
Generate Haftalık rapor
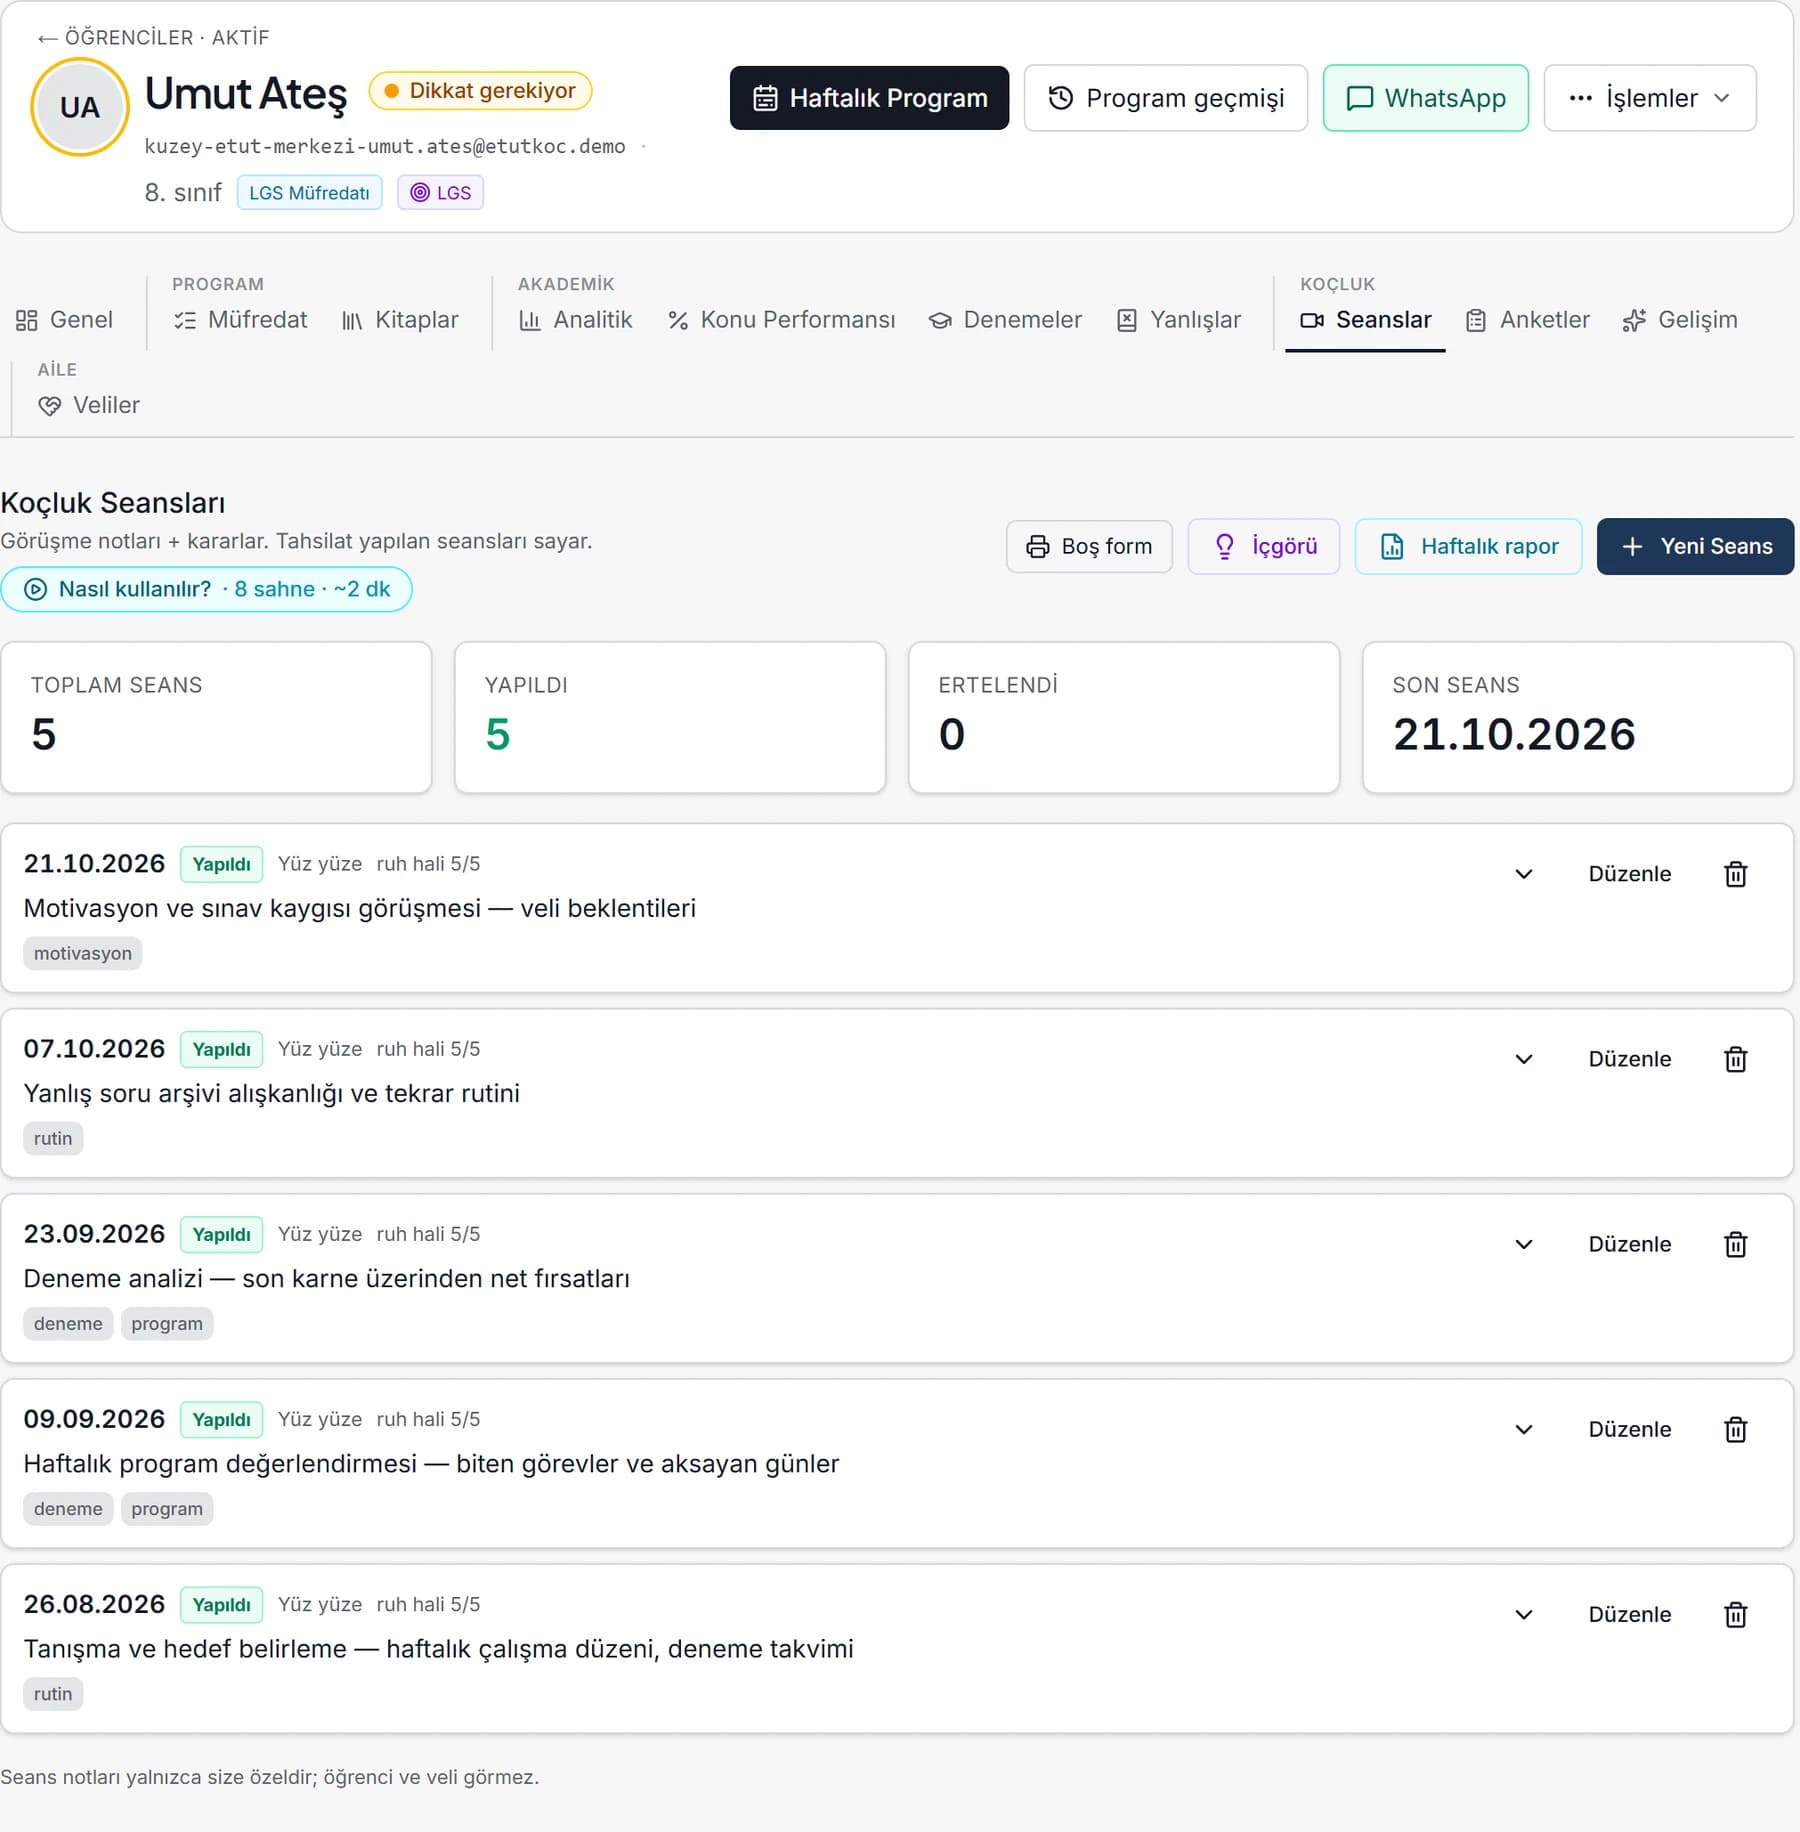1468,546
